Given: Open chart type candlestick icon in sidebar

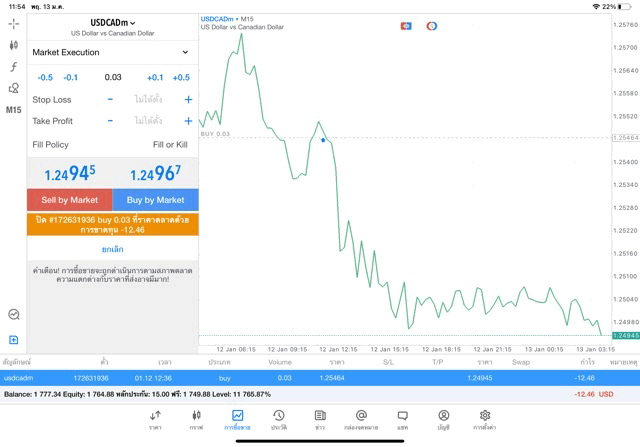Looking at the screenshot, I should (x=13, y=45).
